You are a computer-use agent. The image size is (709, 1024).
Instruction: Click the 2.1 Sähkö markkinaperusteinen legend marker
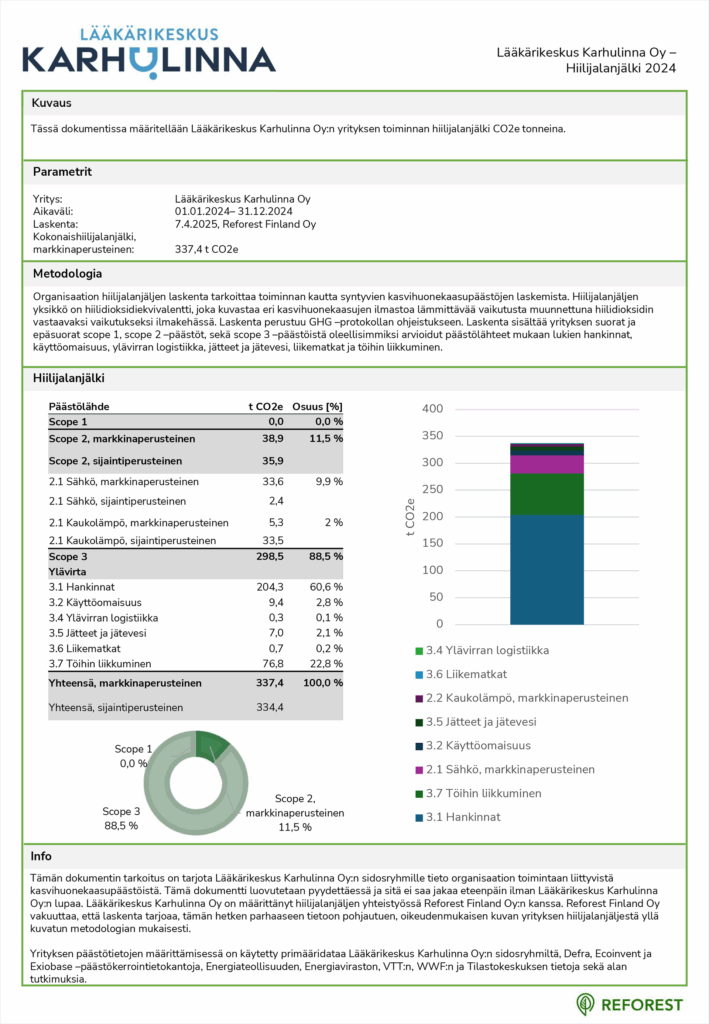tap(417, 770)
